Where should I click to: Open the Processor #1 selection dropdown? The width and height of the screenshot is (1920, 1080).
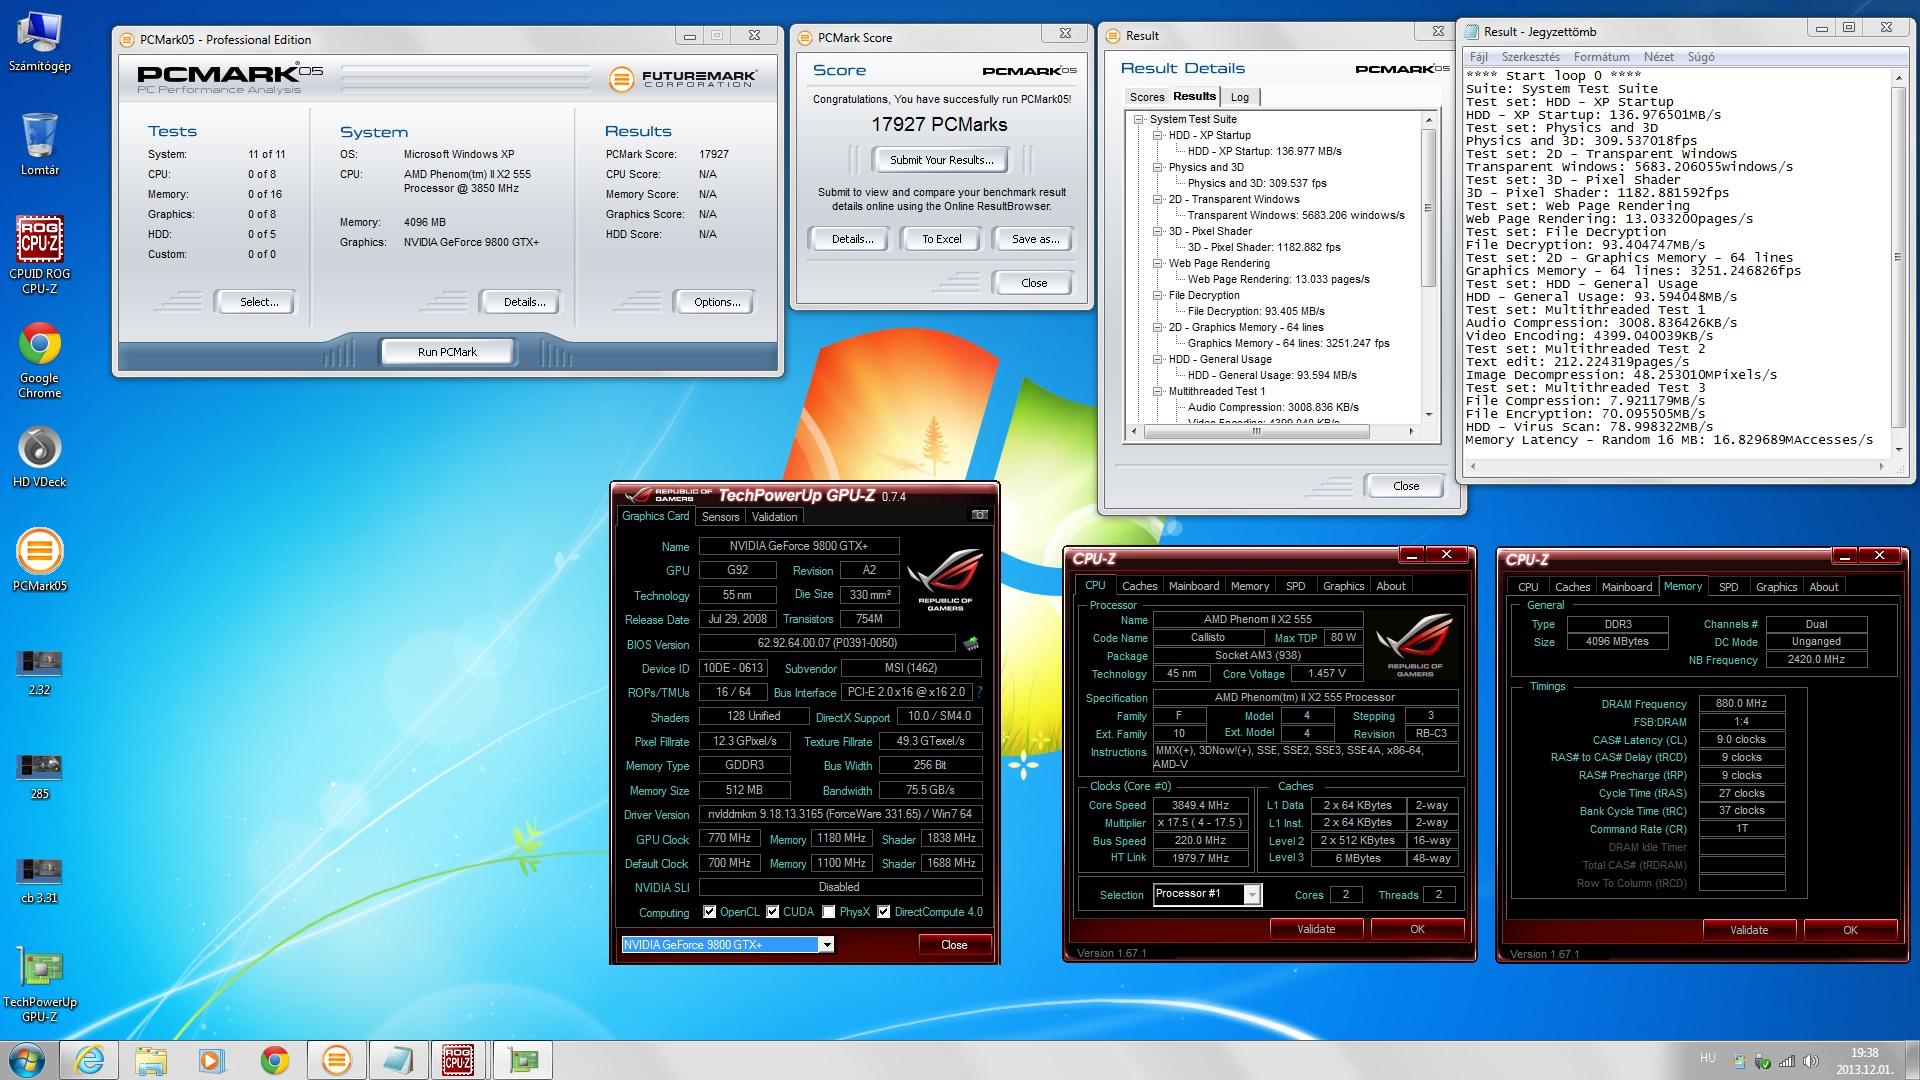click(1251, 894)
